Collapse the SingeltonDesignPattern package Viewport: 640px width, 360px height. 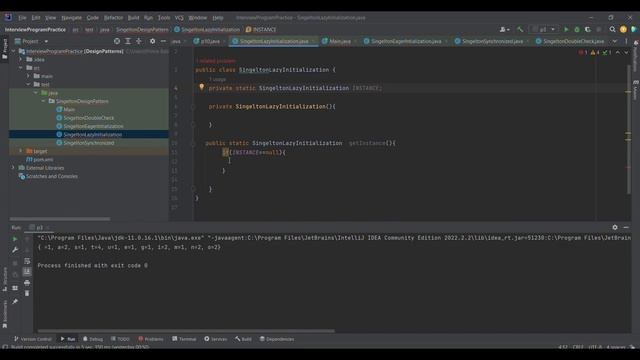click(x=43, y=101)
